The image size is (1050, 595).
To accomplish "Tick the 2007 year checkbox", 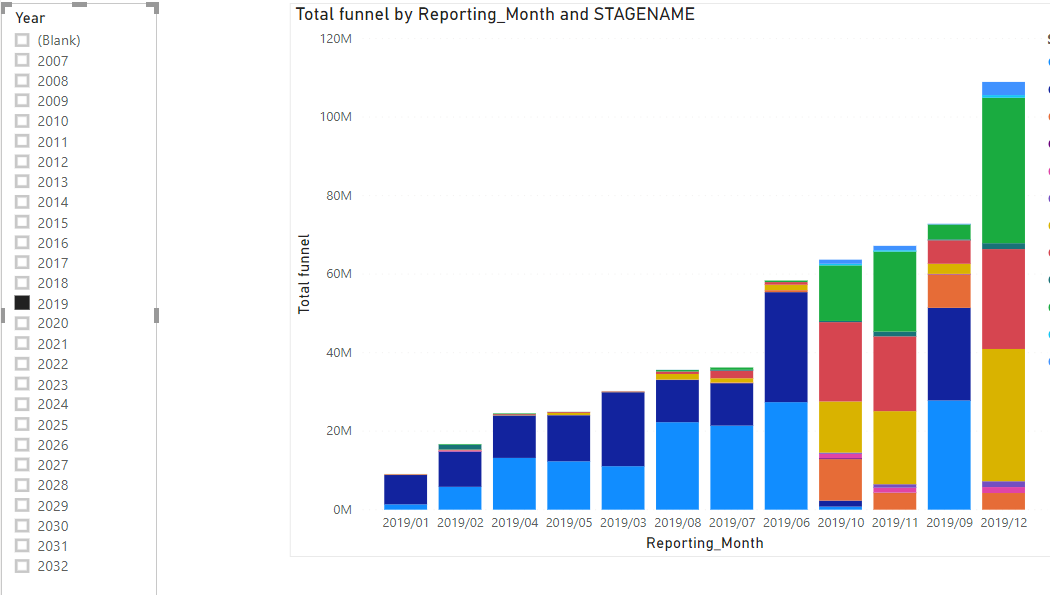I will [x=22, y=60].
